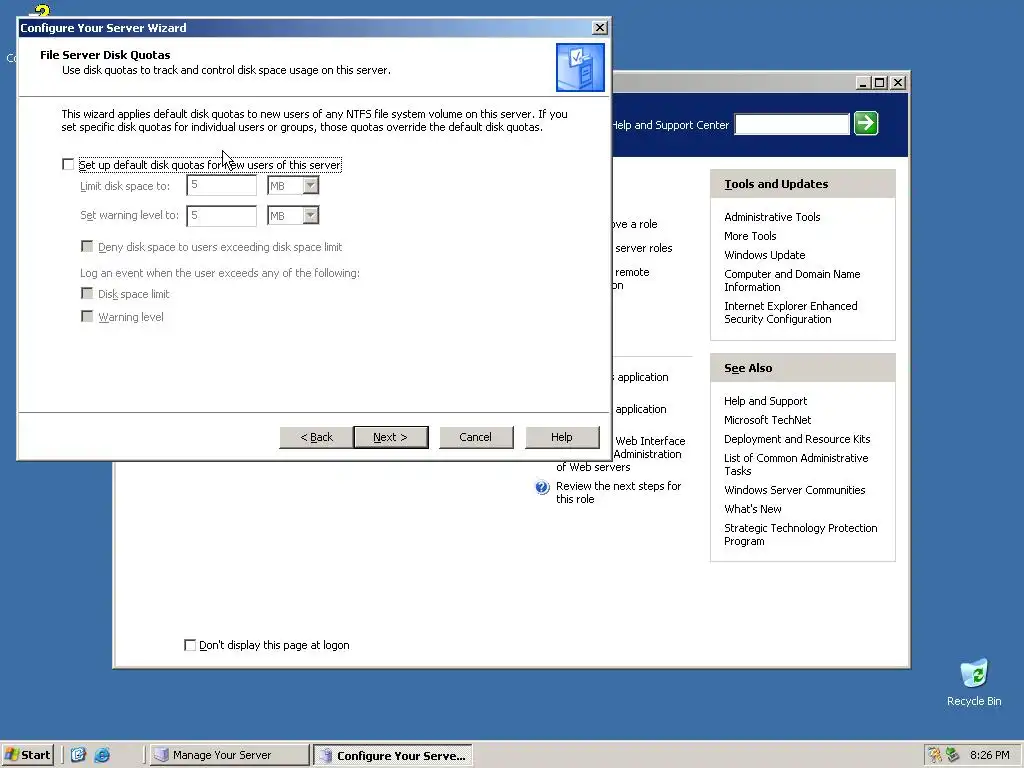Screen dimensions: 1024x768
Task: Switch to Manage Your Server taskbar button
Action: click(x=229, y=755)
